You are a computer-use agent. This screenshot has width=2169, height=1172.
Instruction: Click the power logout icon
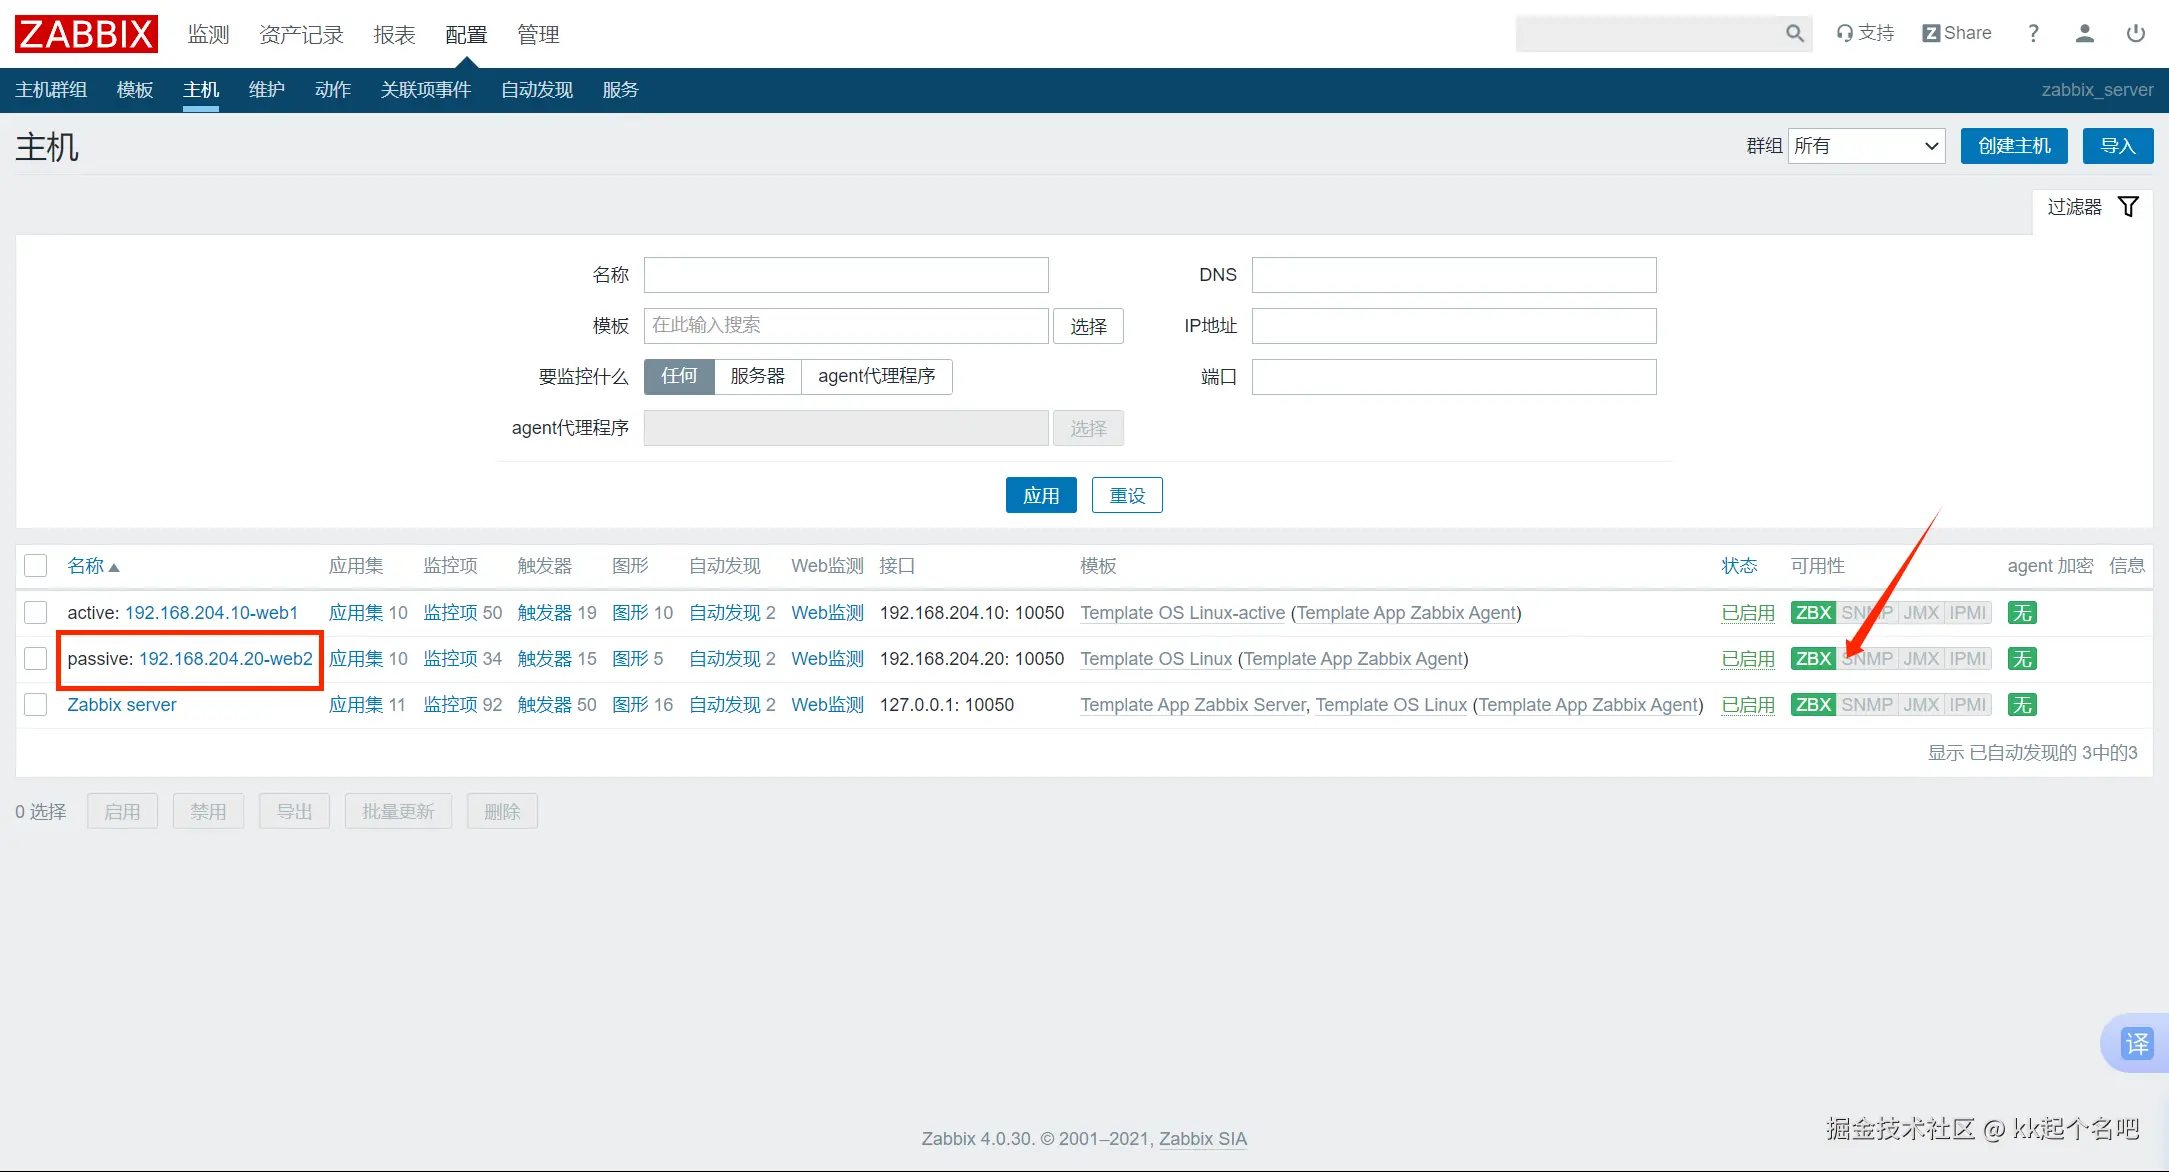2136,33
